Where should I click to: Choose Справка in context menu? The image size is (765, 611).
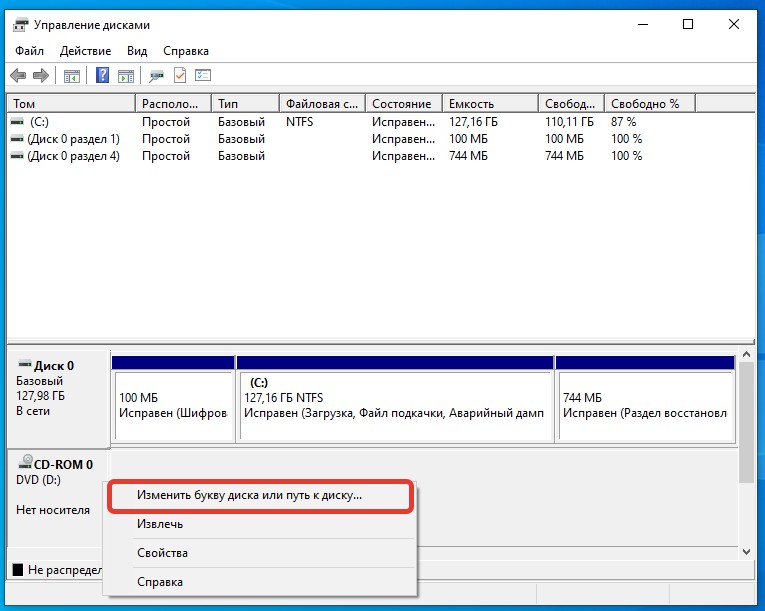[261, 582]
